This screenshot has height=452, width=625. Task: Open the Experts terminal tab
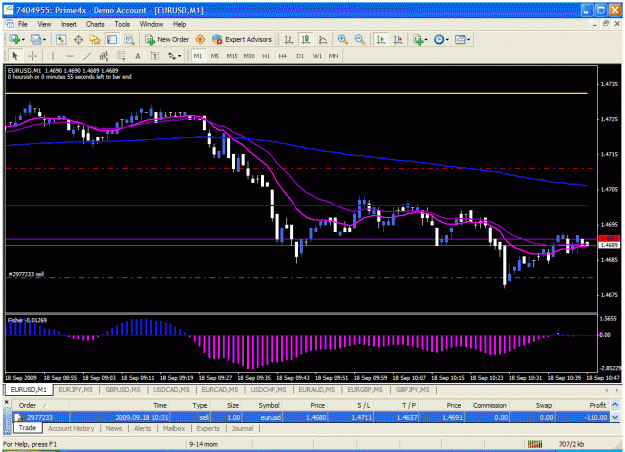click(208, 428)
